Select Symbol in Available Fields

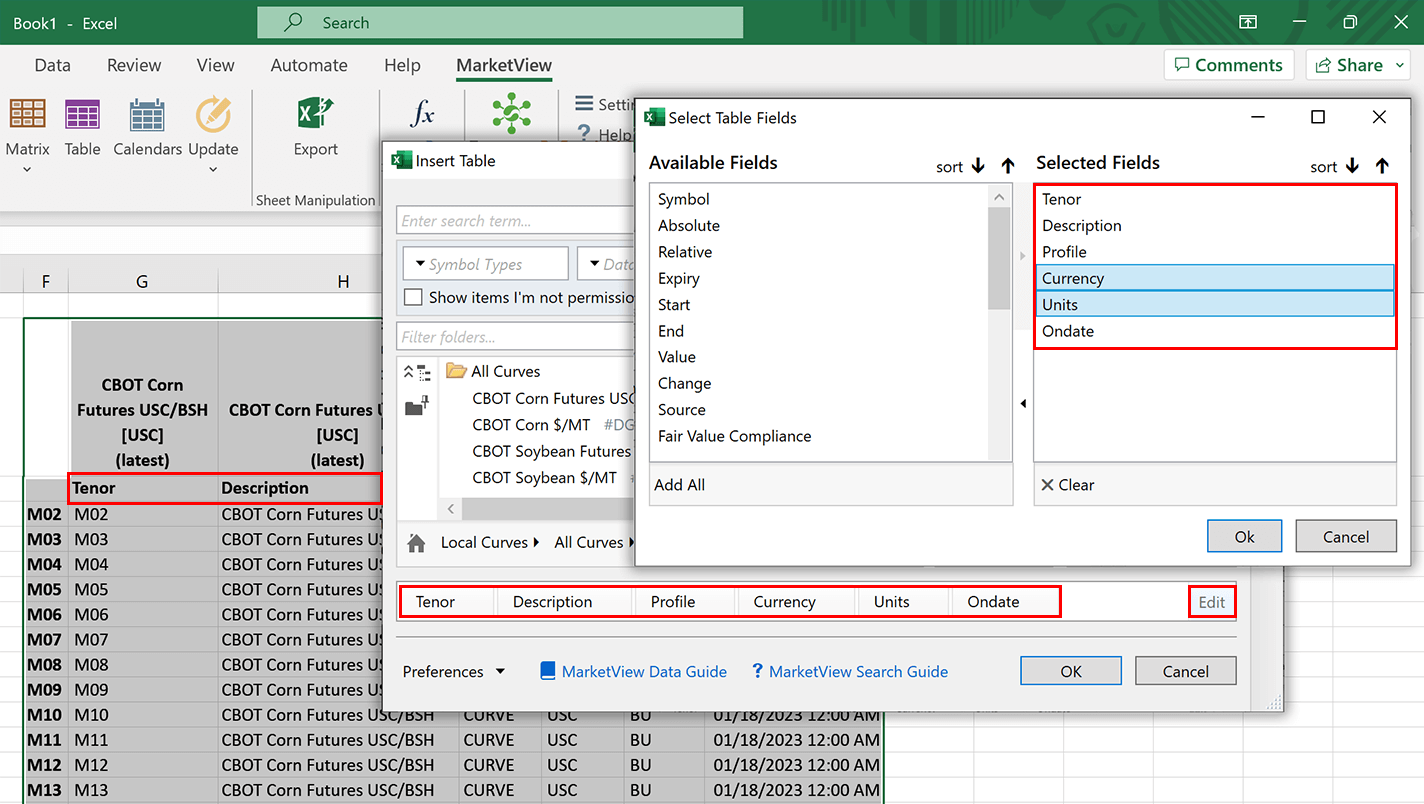(683, 200)
